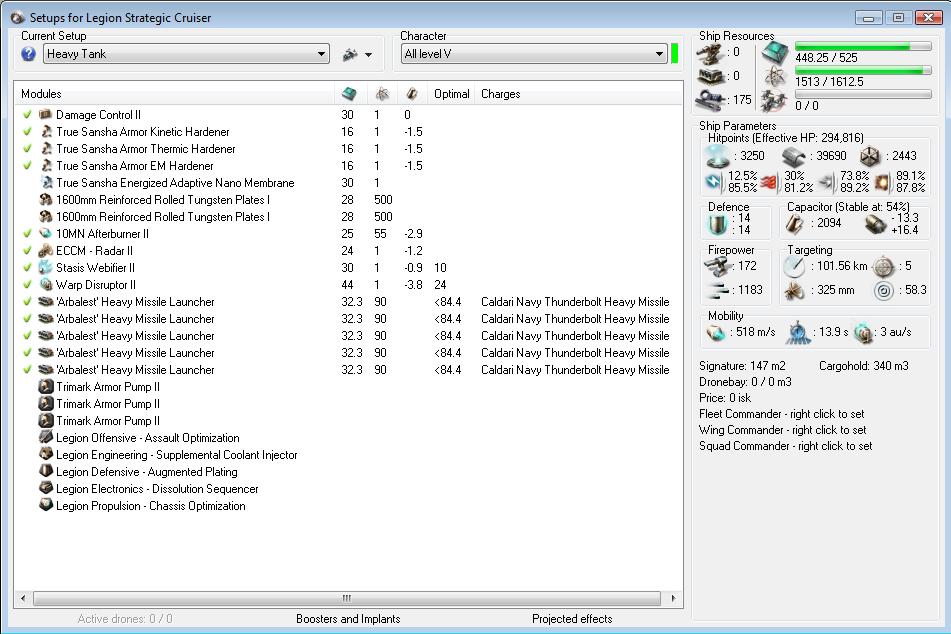951x634 pixels.
Task: Toggle the True Sansha Armor Kinetic Hardener checkmark
Action: coord(27,131)
